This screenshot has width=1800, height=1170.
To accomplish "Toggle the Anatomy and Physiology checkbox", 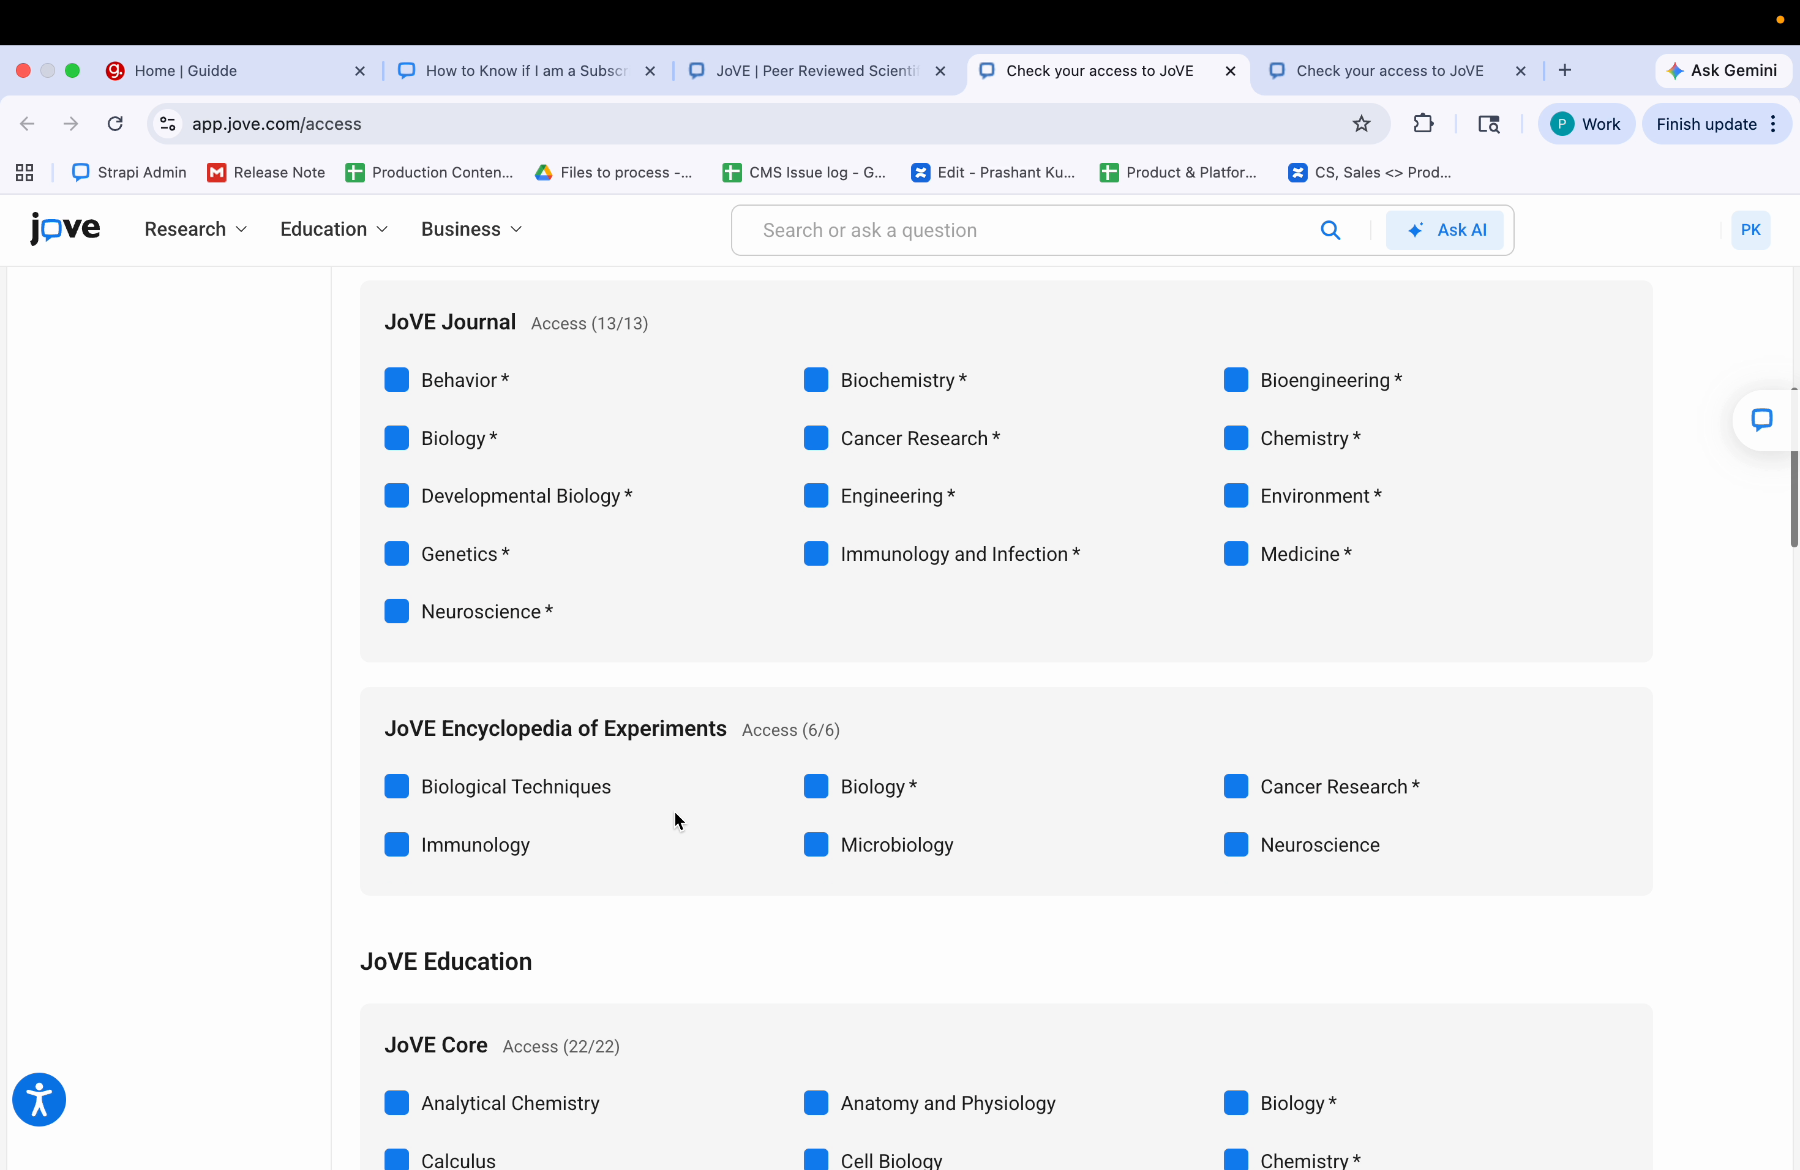I will (x=816, y=1103).
